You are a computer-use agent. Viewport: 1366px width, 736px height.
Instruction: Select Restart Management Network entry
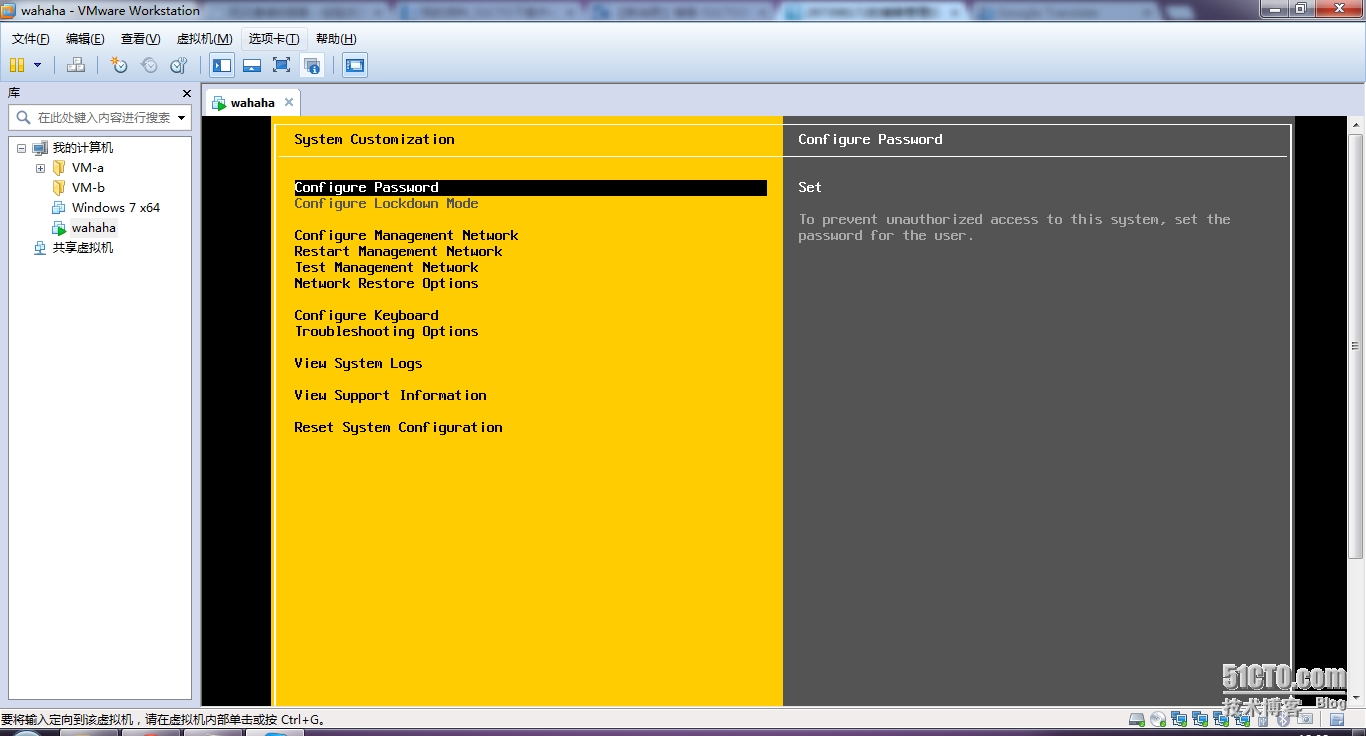(398, 252)
